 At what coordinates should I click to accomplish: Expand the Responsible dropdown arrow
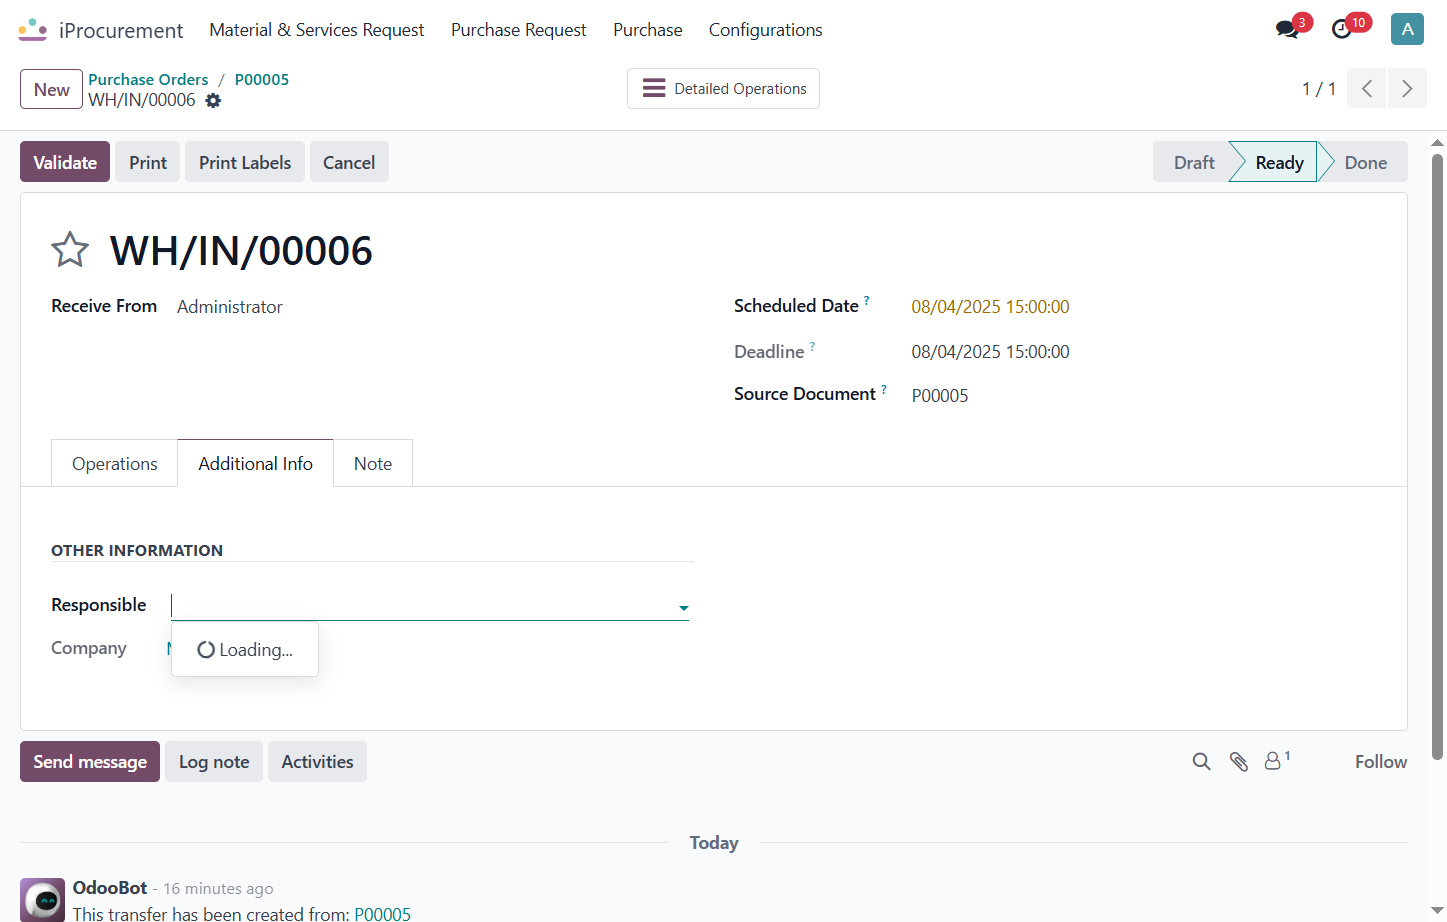click(684, 607)
